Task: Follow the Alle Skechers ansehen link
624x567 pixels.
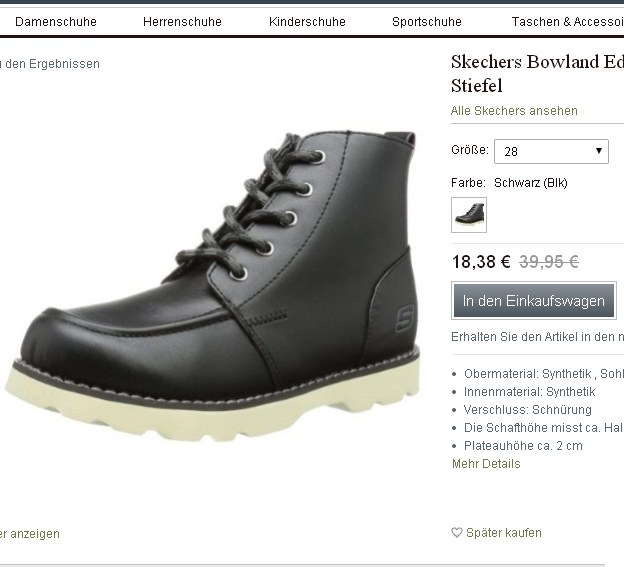Action: pos(514,111)
